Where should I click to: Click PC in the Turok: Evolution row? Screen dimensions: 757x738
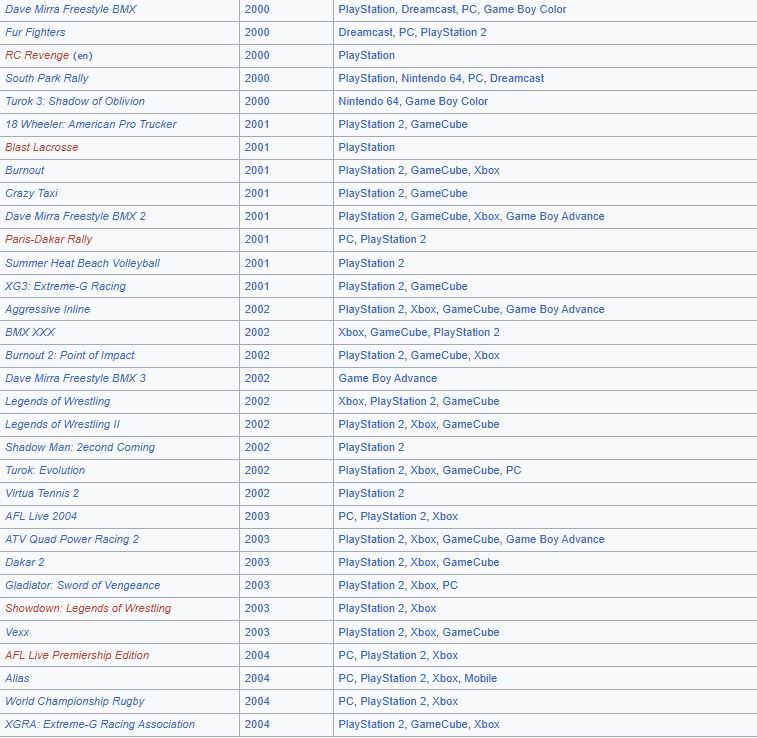[514, 471]
